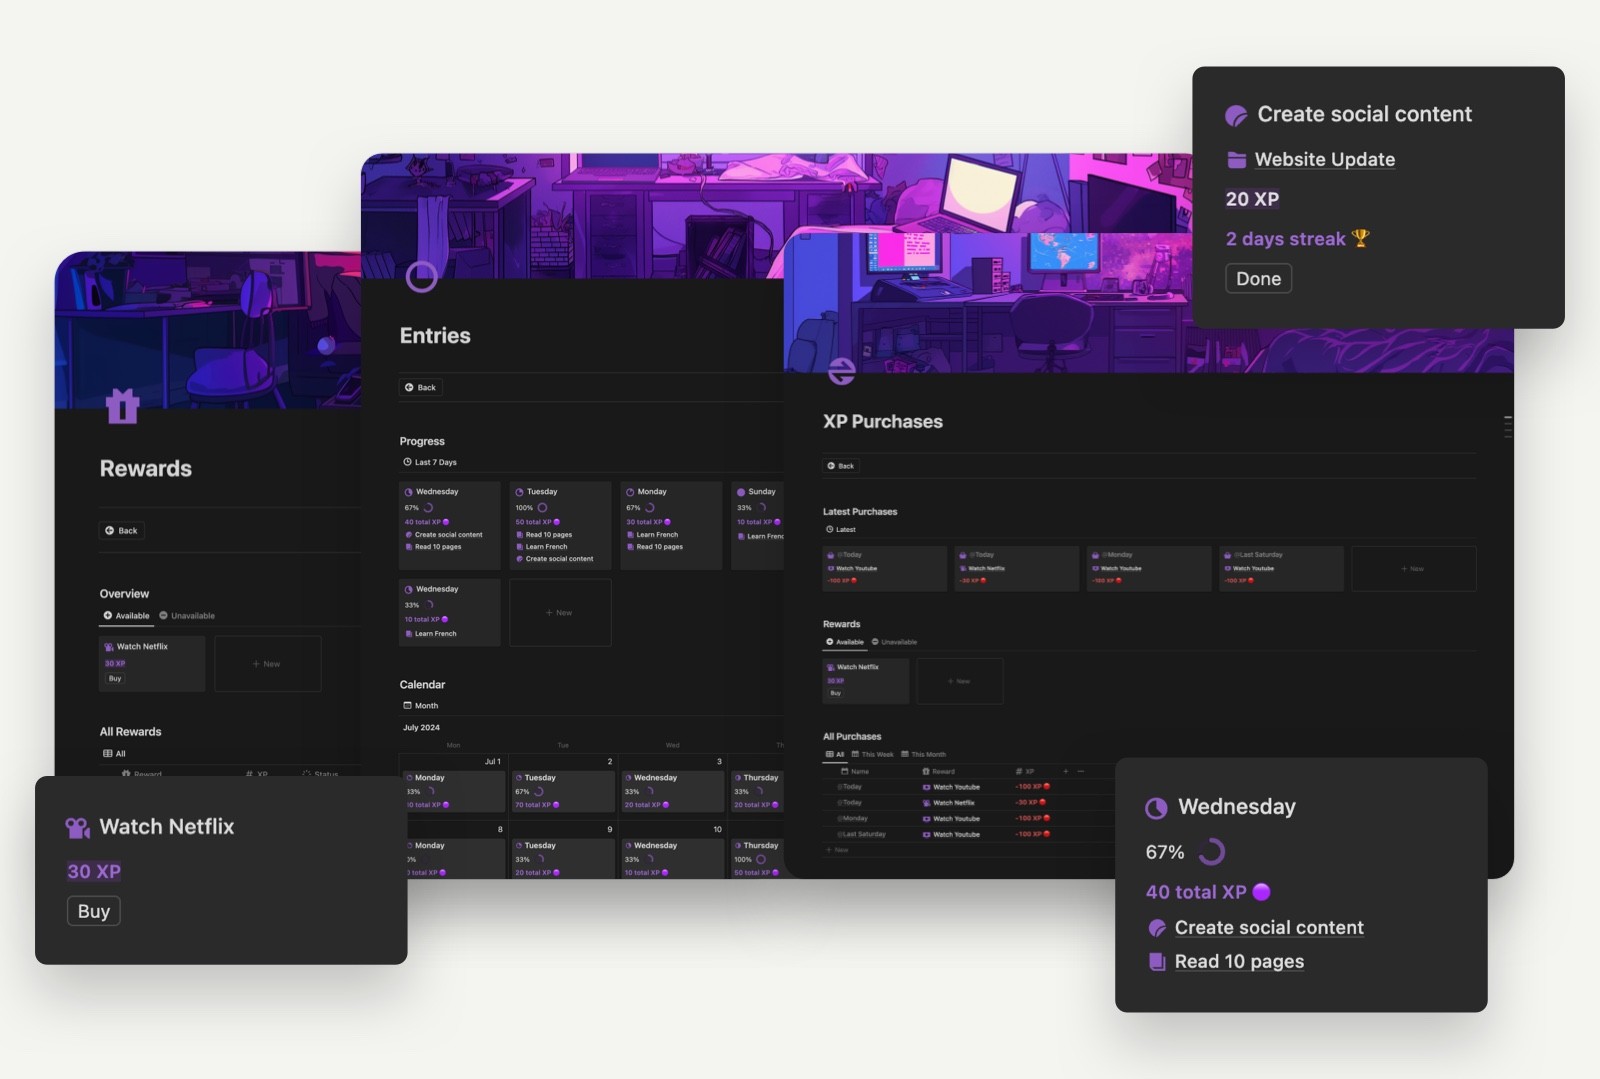Open the Latest sort option in Latest Purchases
The width and height of the screenshot is (1600, 1079).
[842, 529]
